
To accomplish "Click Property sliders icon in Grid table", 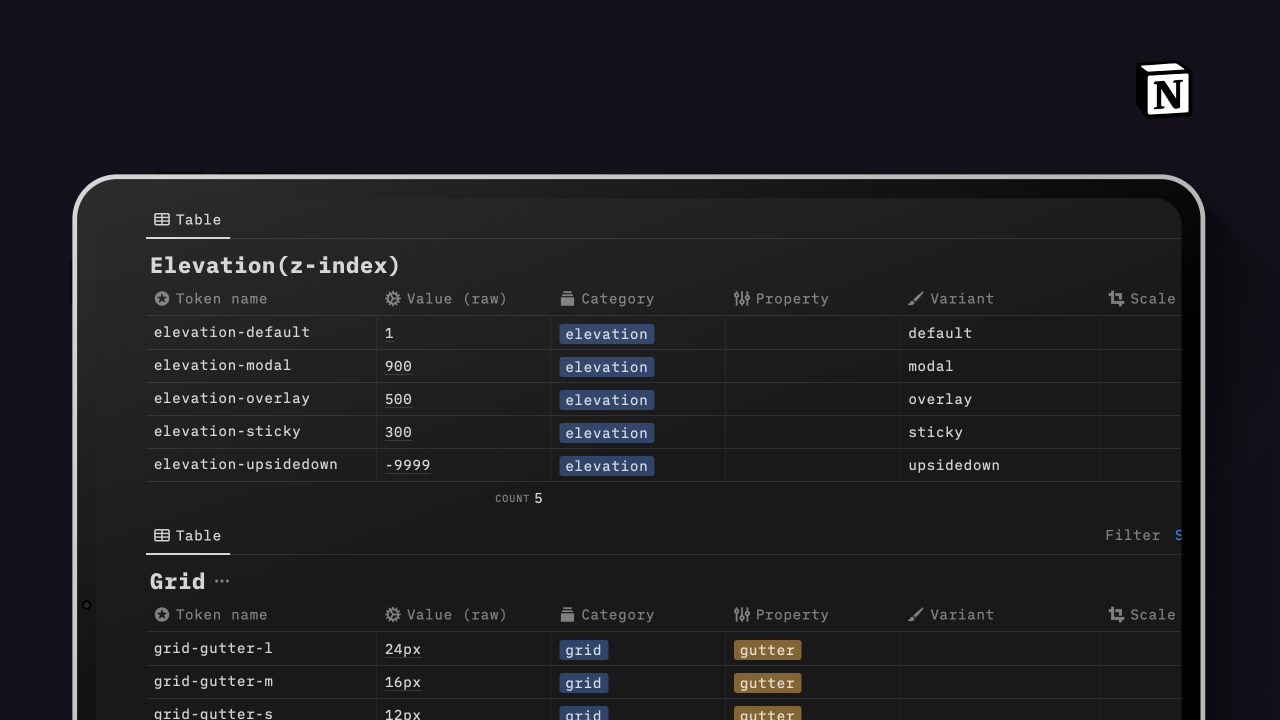I will point(741,615).
